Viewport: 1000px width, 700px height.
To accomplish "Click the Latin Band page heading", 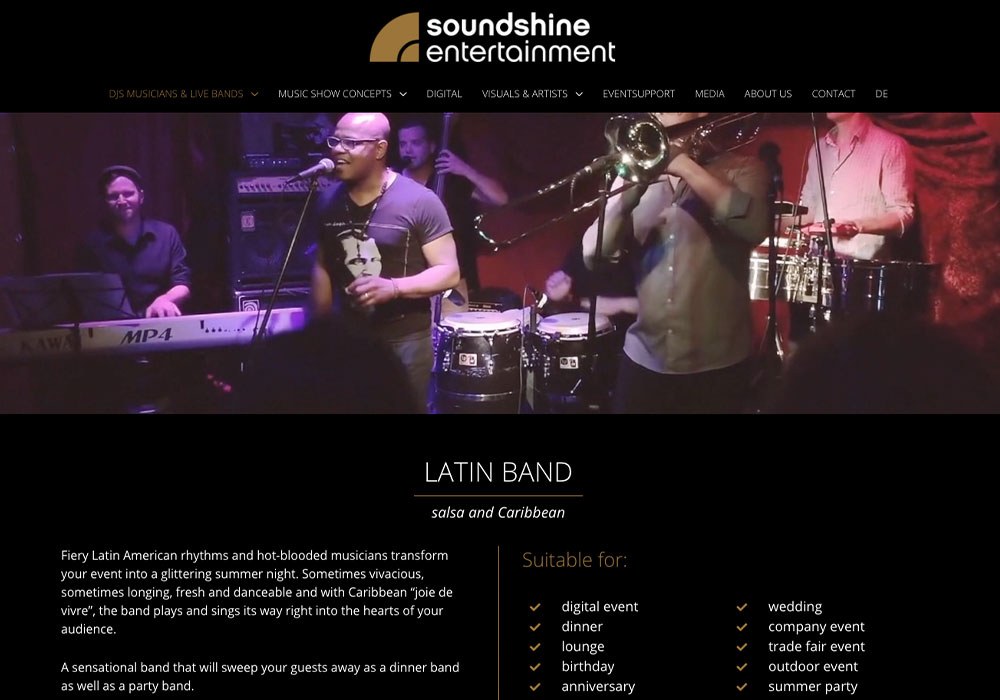I will pos(498,472).
